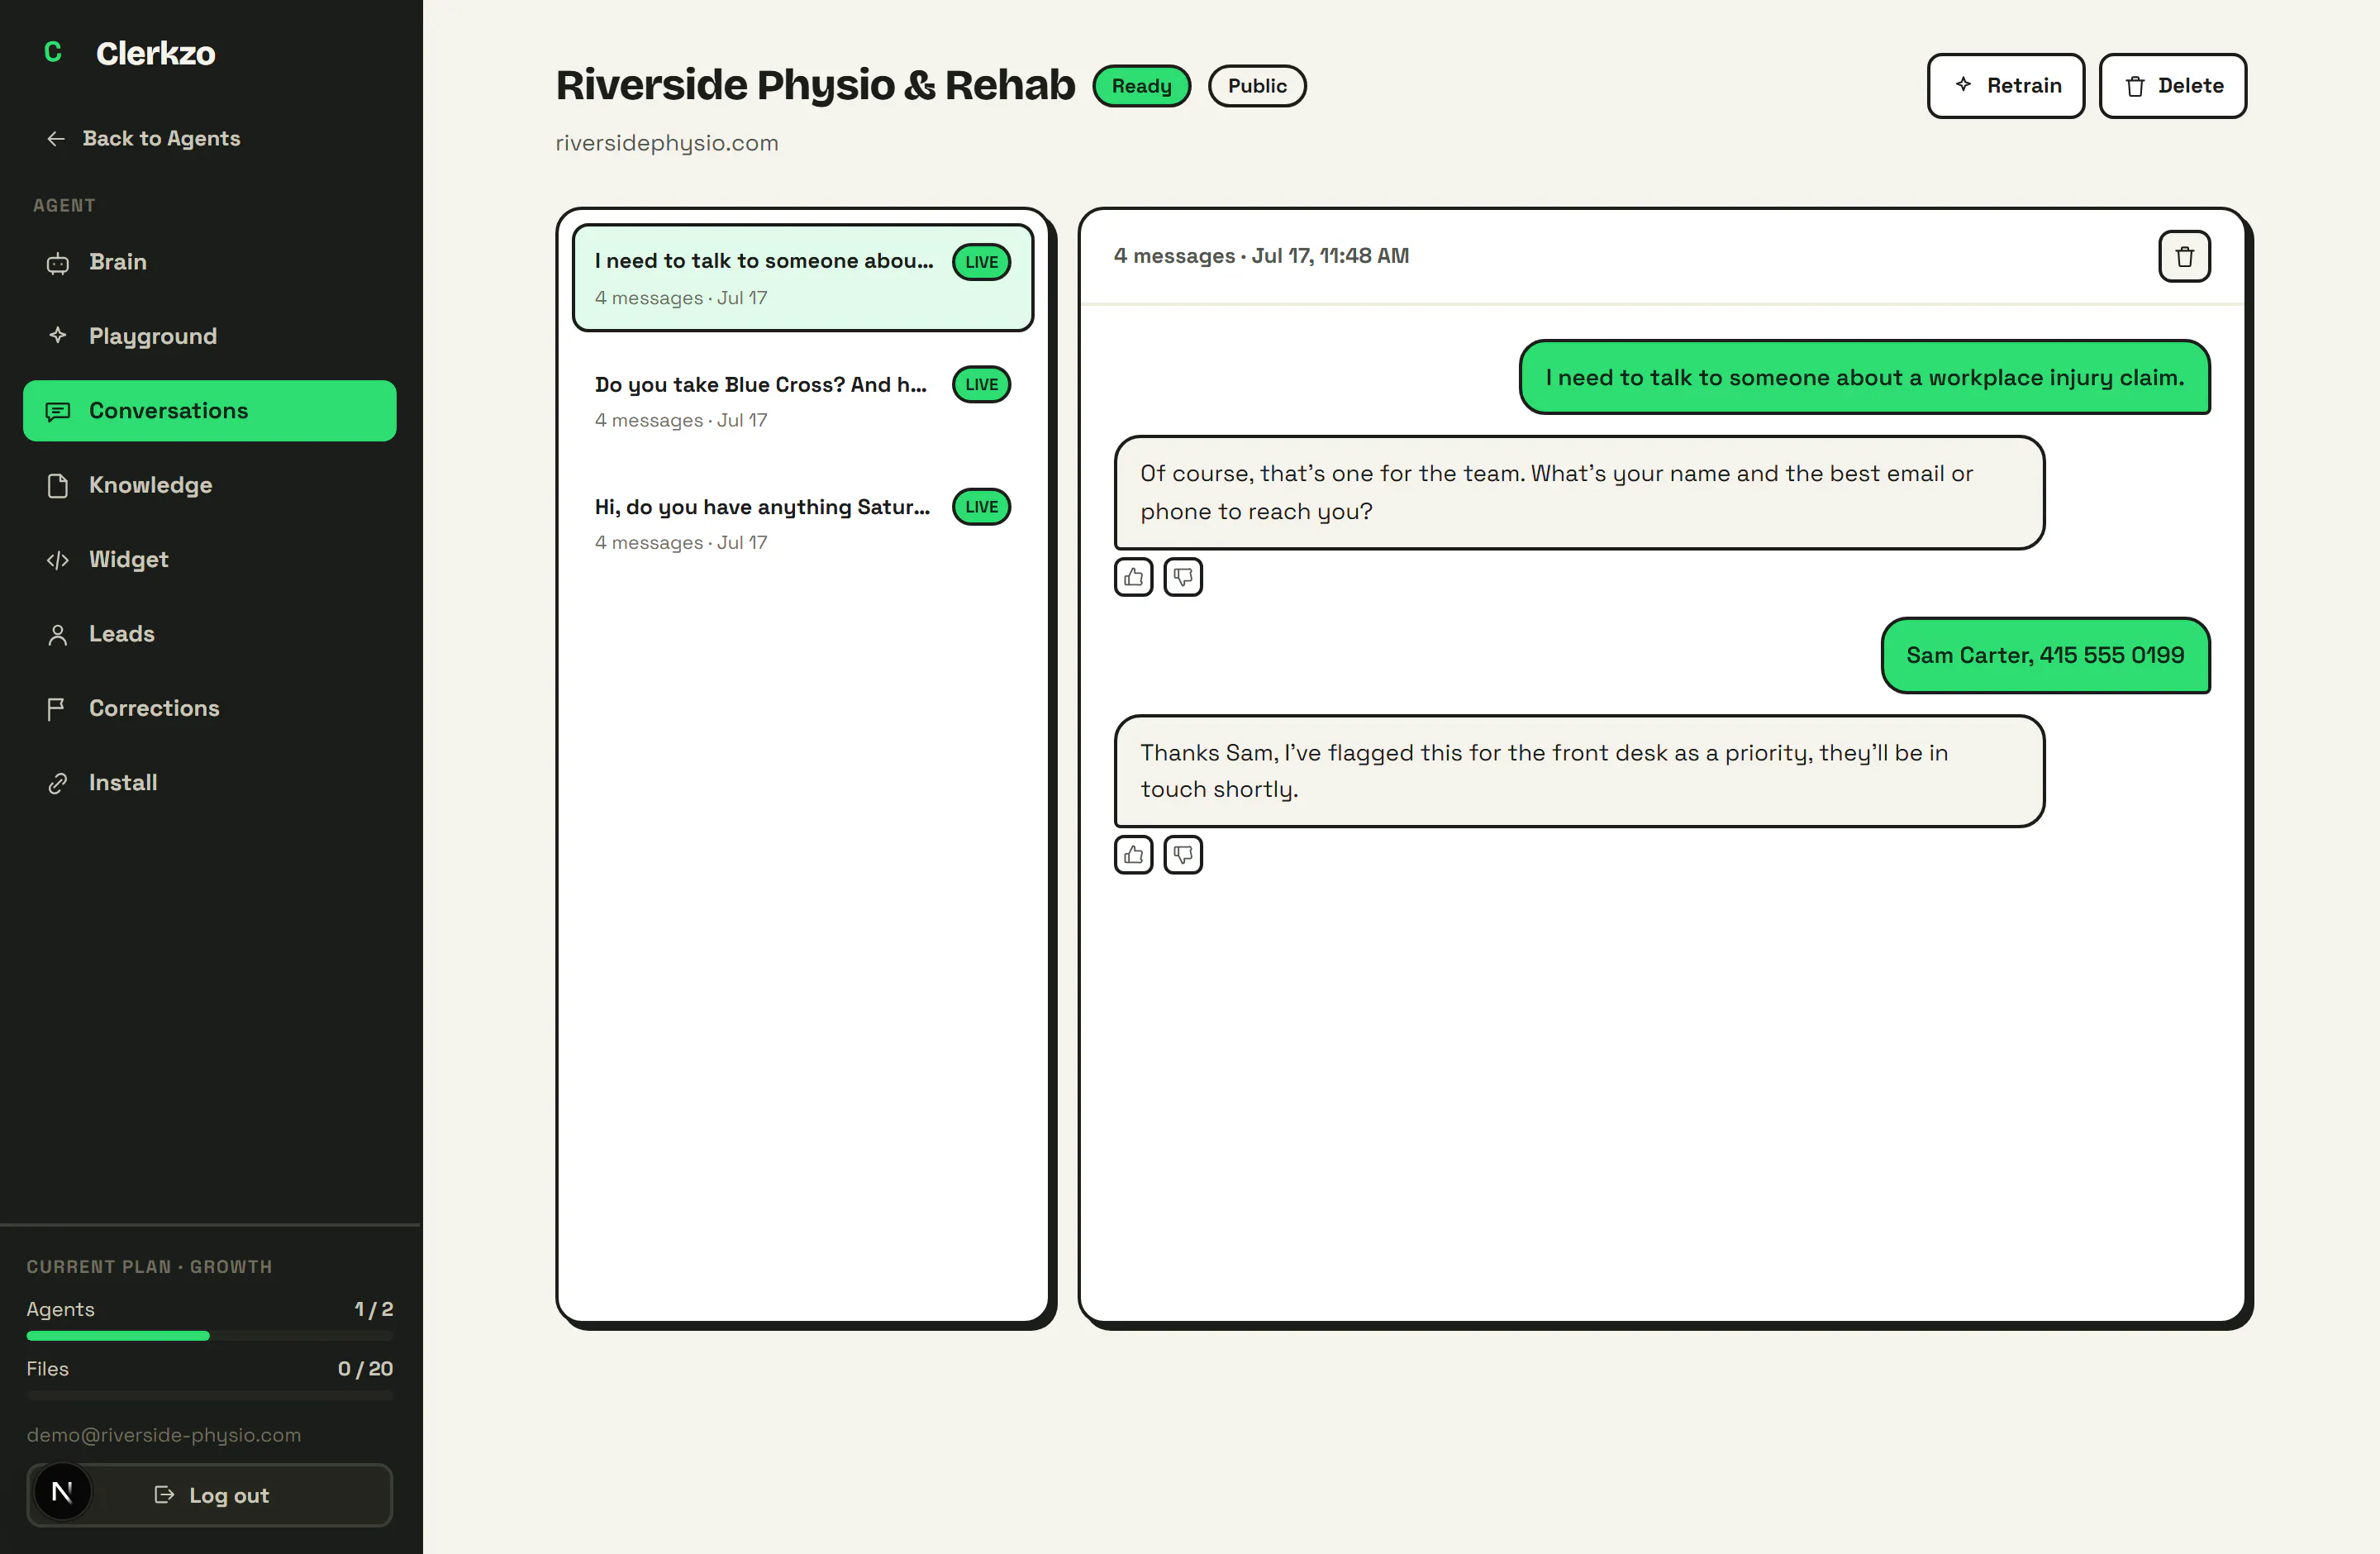The height and width of the screenshot is (1554, 2380).
Task: Select the Conversations menu item
Action: pos(209,411)
